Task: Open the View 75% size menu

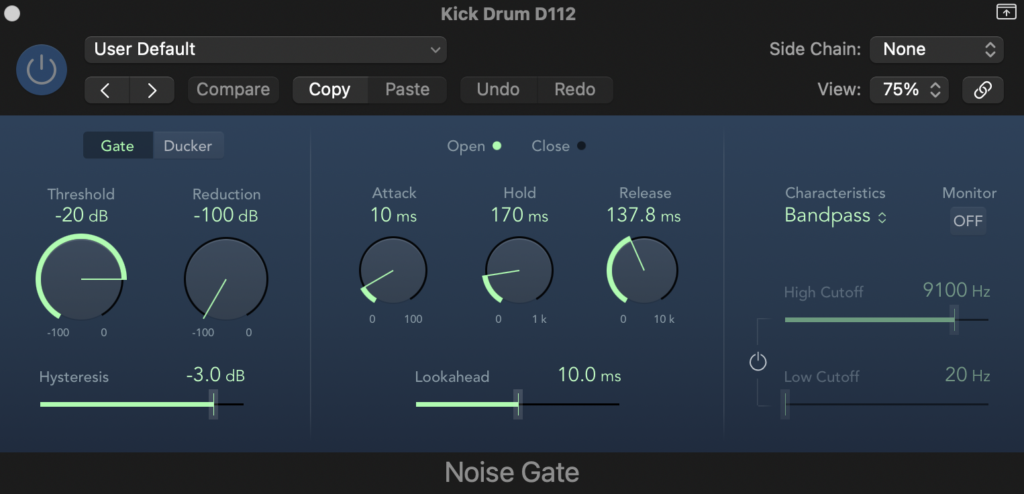Action: 908,90
